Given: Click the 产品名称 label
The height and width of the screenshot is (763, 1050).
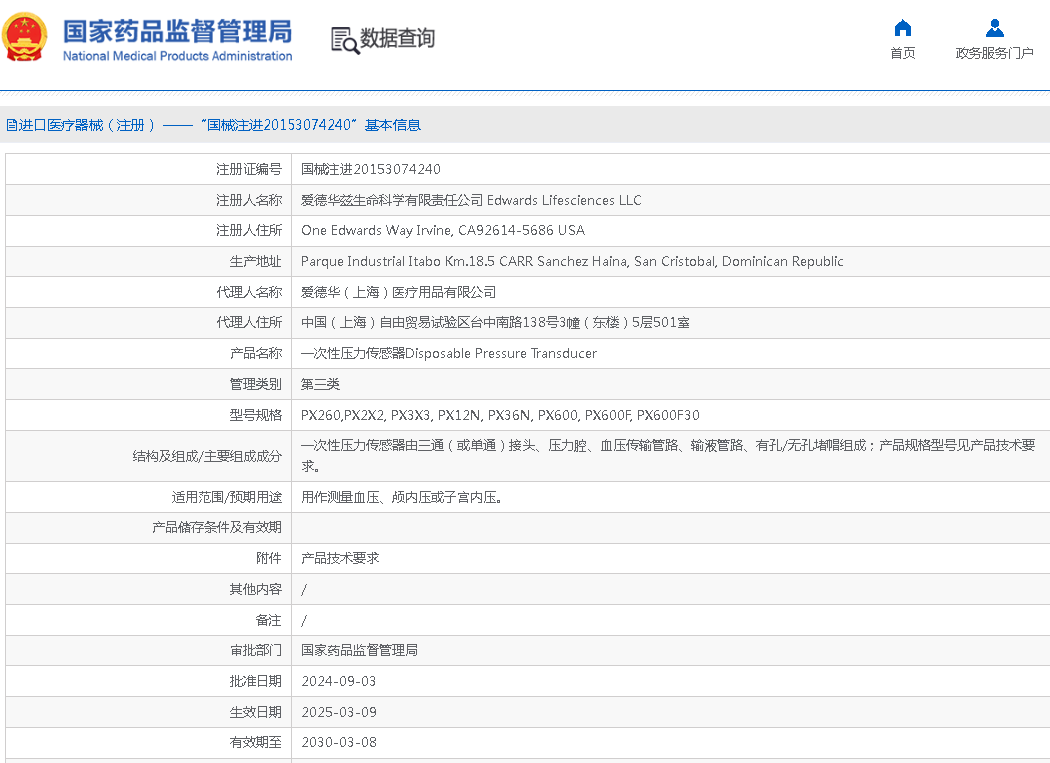Looking at the screenshot, I should tap(256, 353).
